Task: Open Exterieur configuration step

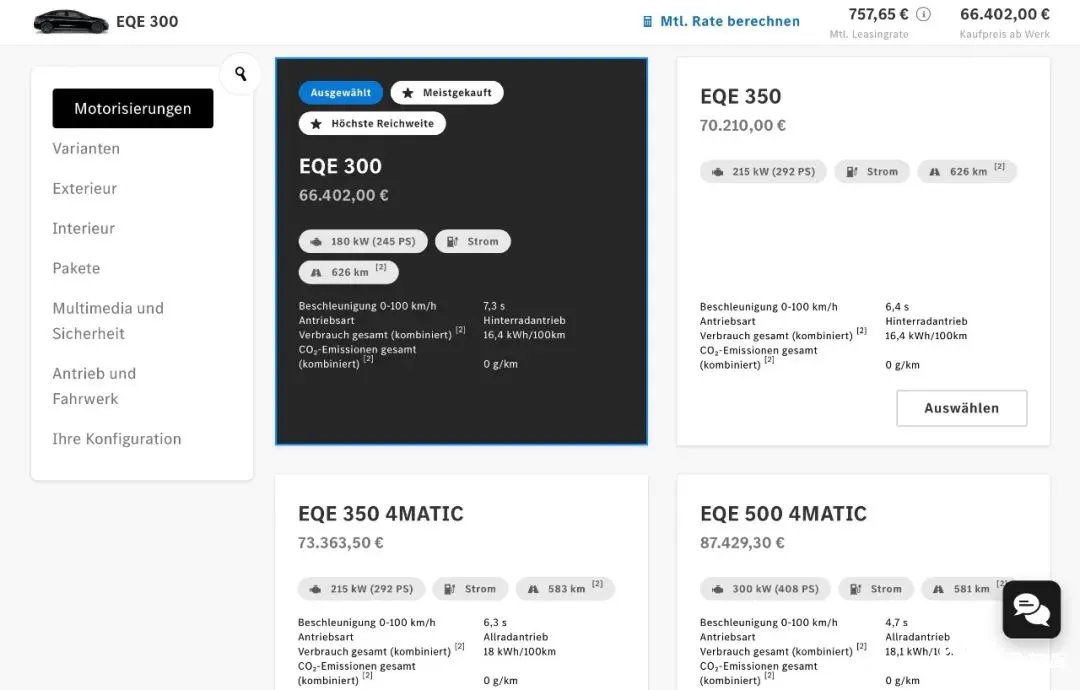Action: tap(85, 188)
